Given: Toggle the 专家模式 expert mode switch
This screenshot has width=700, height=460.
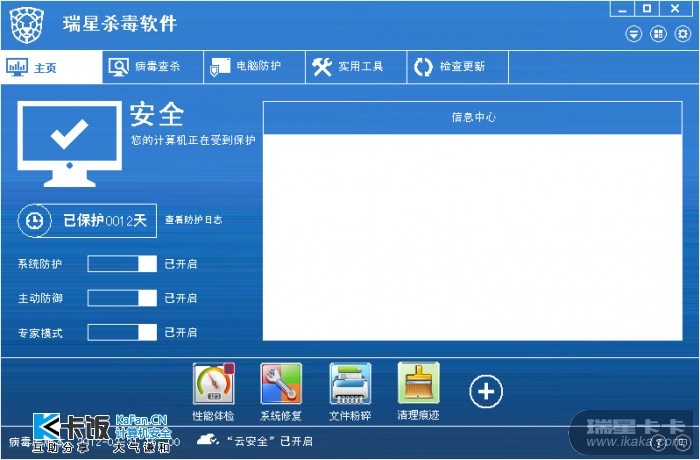Looking at the screenshot, I should (122, 332).
